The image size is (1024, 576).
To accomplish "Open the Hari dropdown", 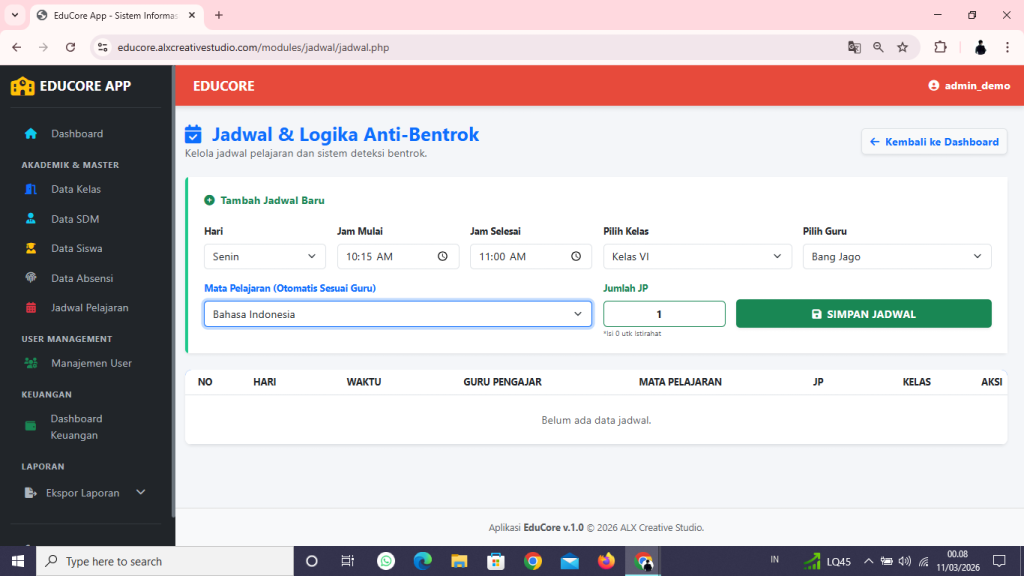I will point(264,256).
